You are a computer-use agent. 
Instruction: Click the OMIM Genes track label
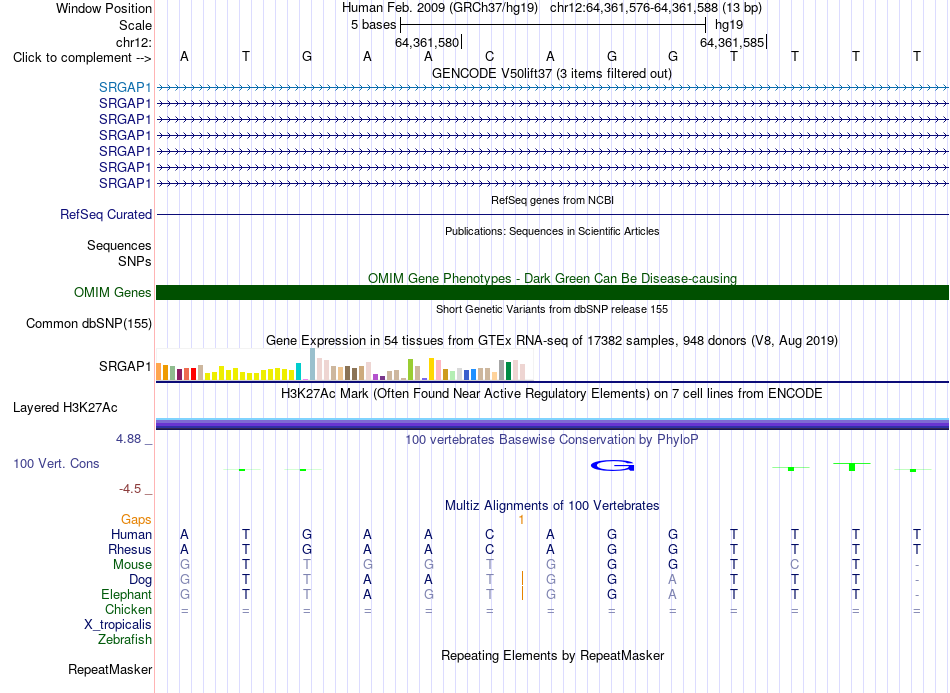pyautogui.click(x=113, y=293)
